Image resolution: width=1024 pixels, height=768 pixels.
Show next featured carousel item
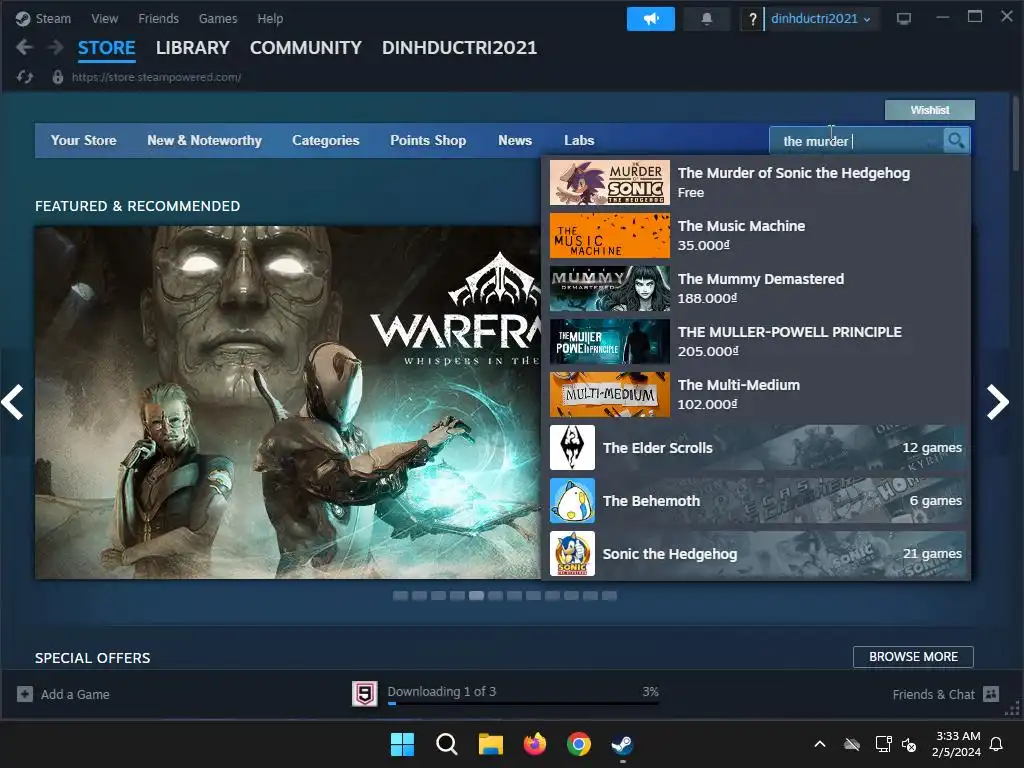(997, 402)
